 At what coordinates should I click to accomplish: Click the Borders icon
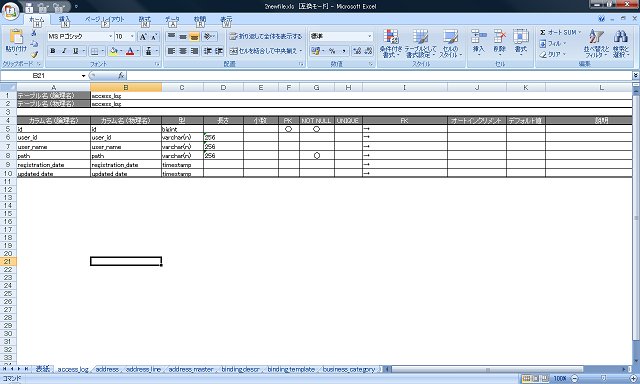point(94,51)
